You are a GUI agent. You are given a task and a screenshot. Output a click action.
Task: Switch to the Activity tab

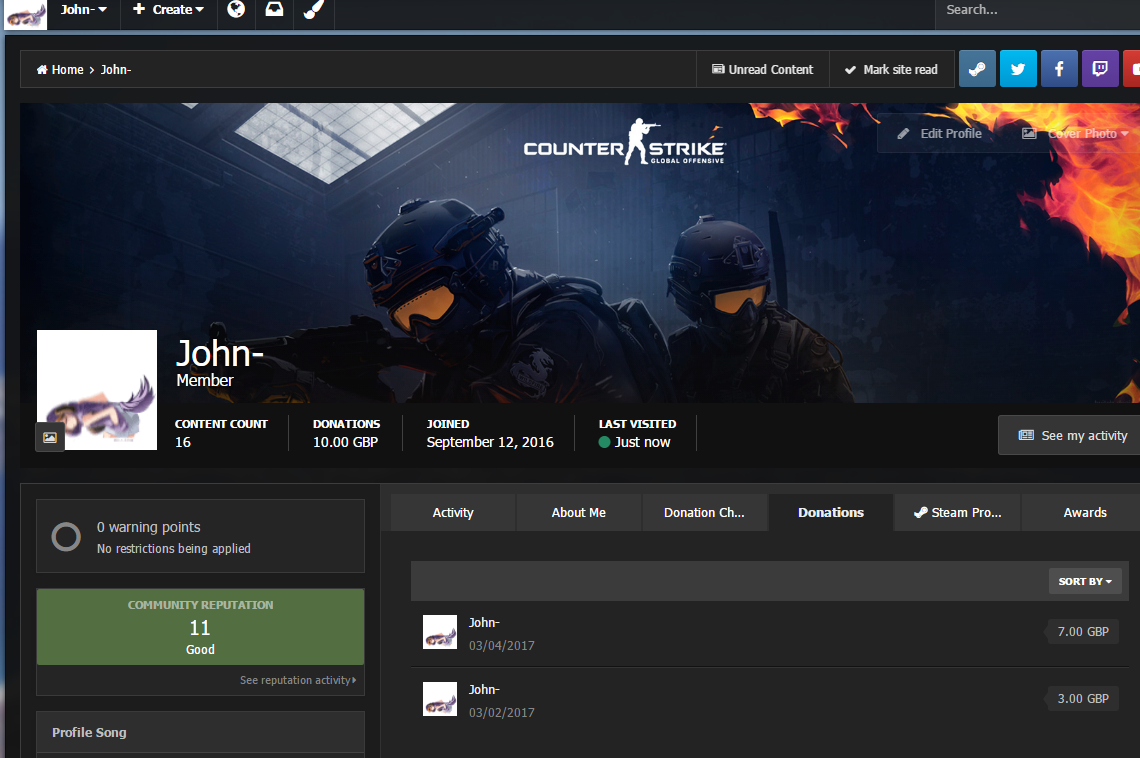point(453,512)
